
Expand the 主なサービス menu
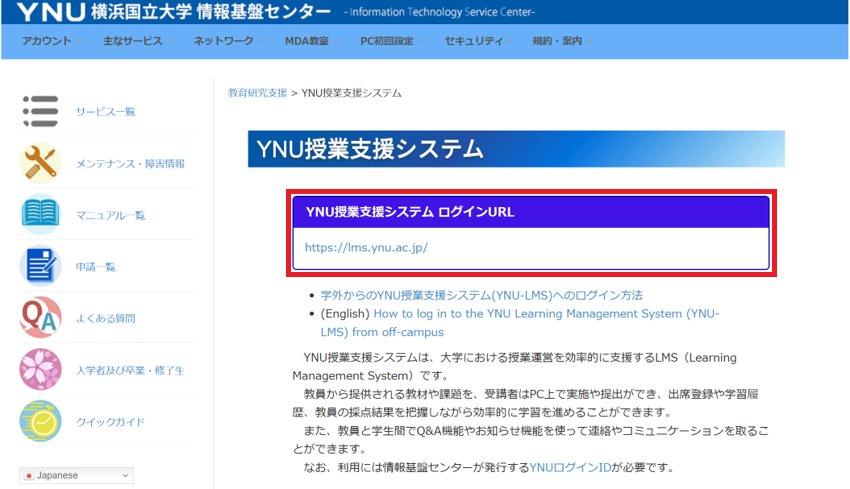138,41
